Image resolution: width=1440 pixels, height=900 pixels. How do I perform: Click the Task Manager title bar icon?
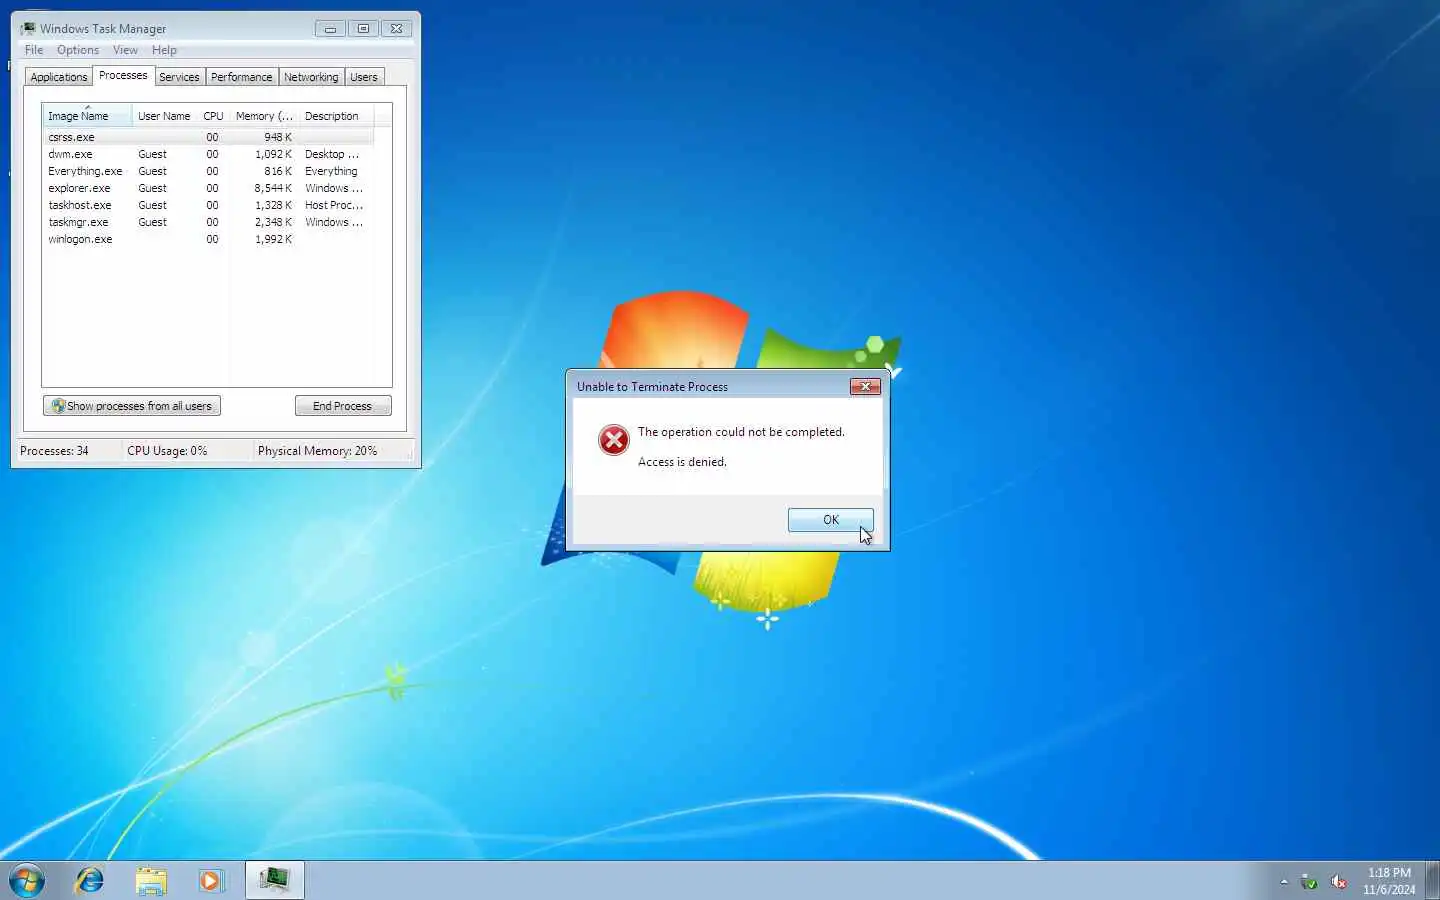28,28
